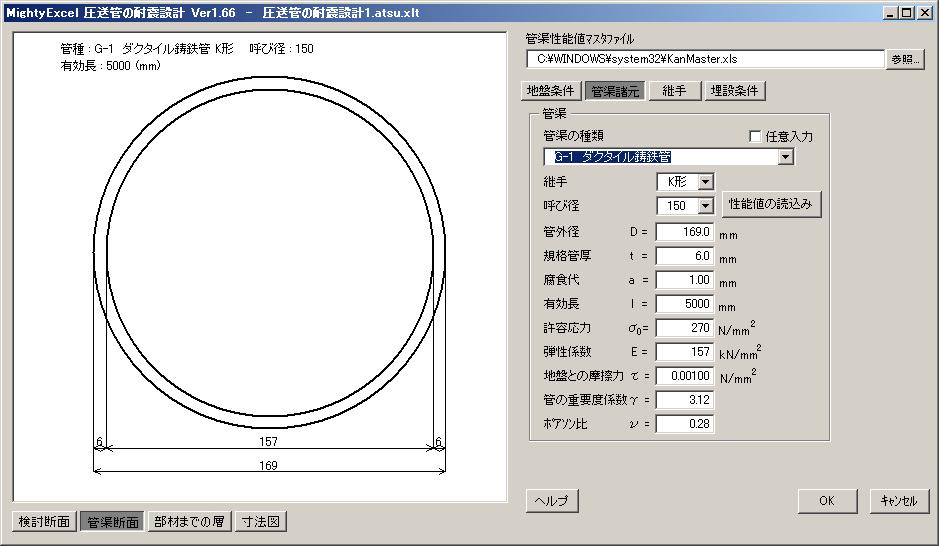The width and height of the screenshot is (939, 546).
Task: Click the 地盤との摩擦力 τ field
Action: (684, 375)
